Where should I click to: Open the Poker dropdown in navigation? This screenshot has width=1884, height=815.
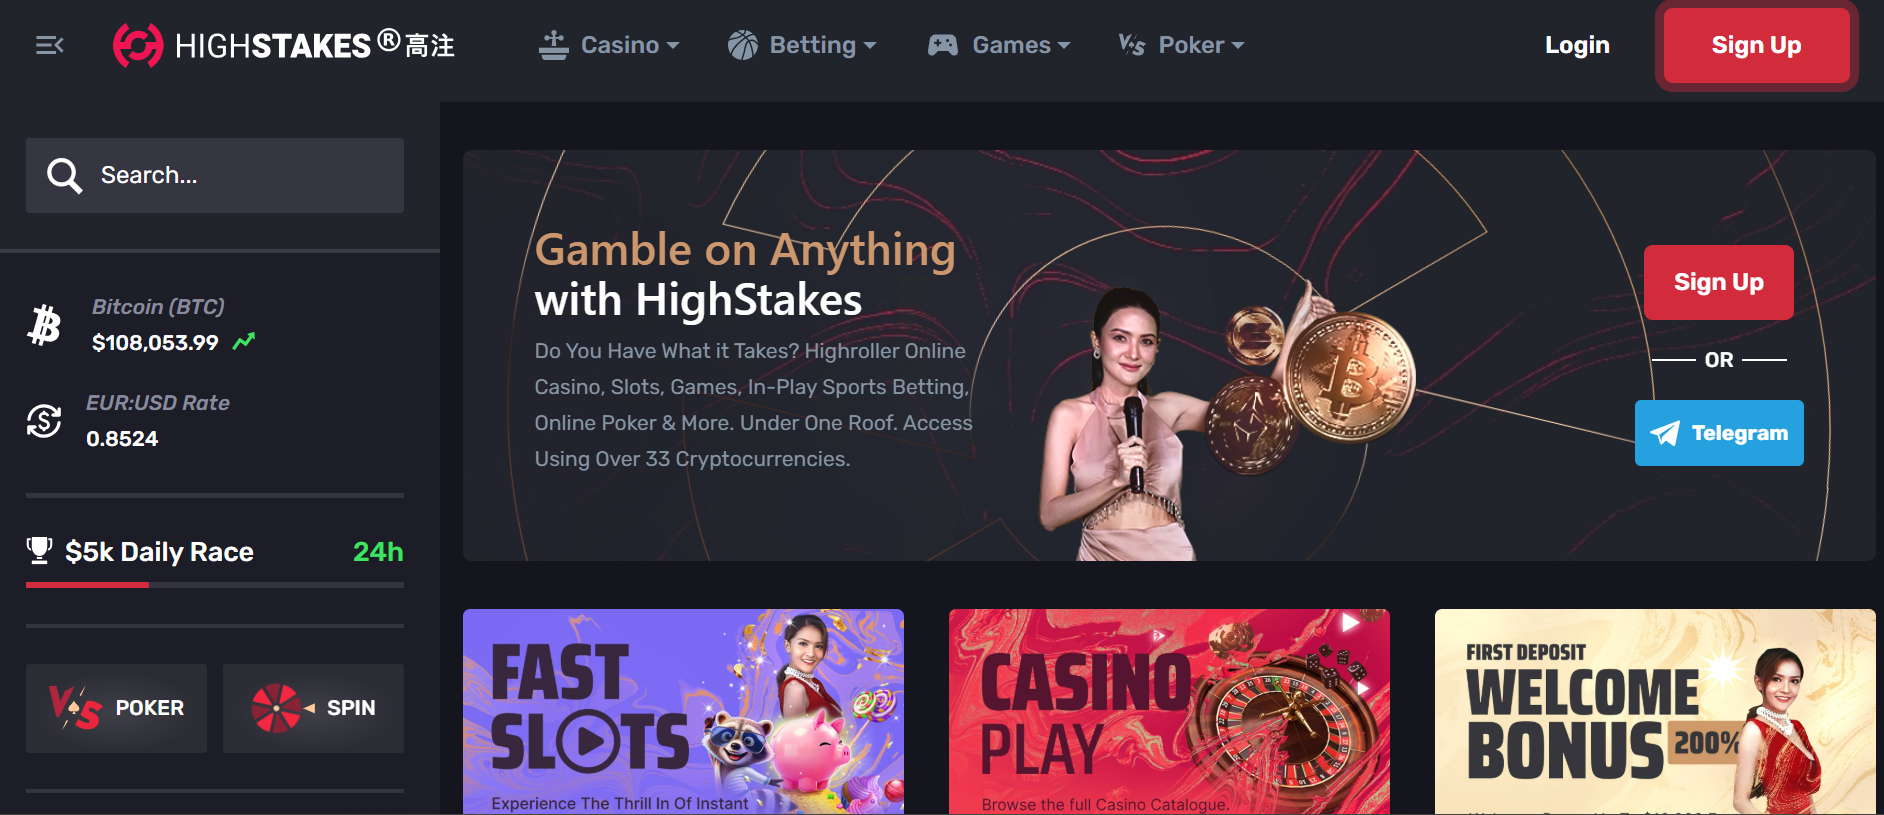point(1181,45)
